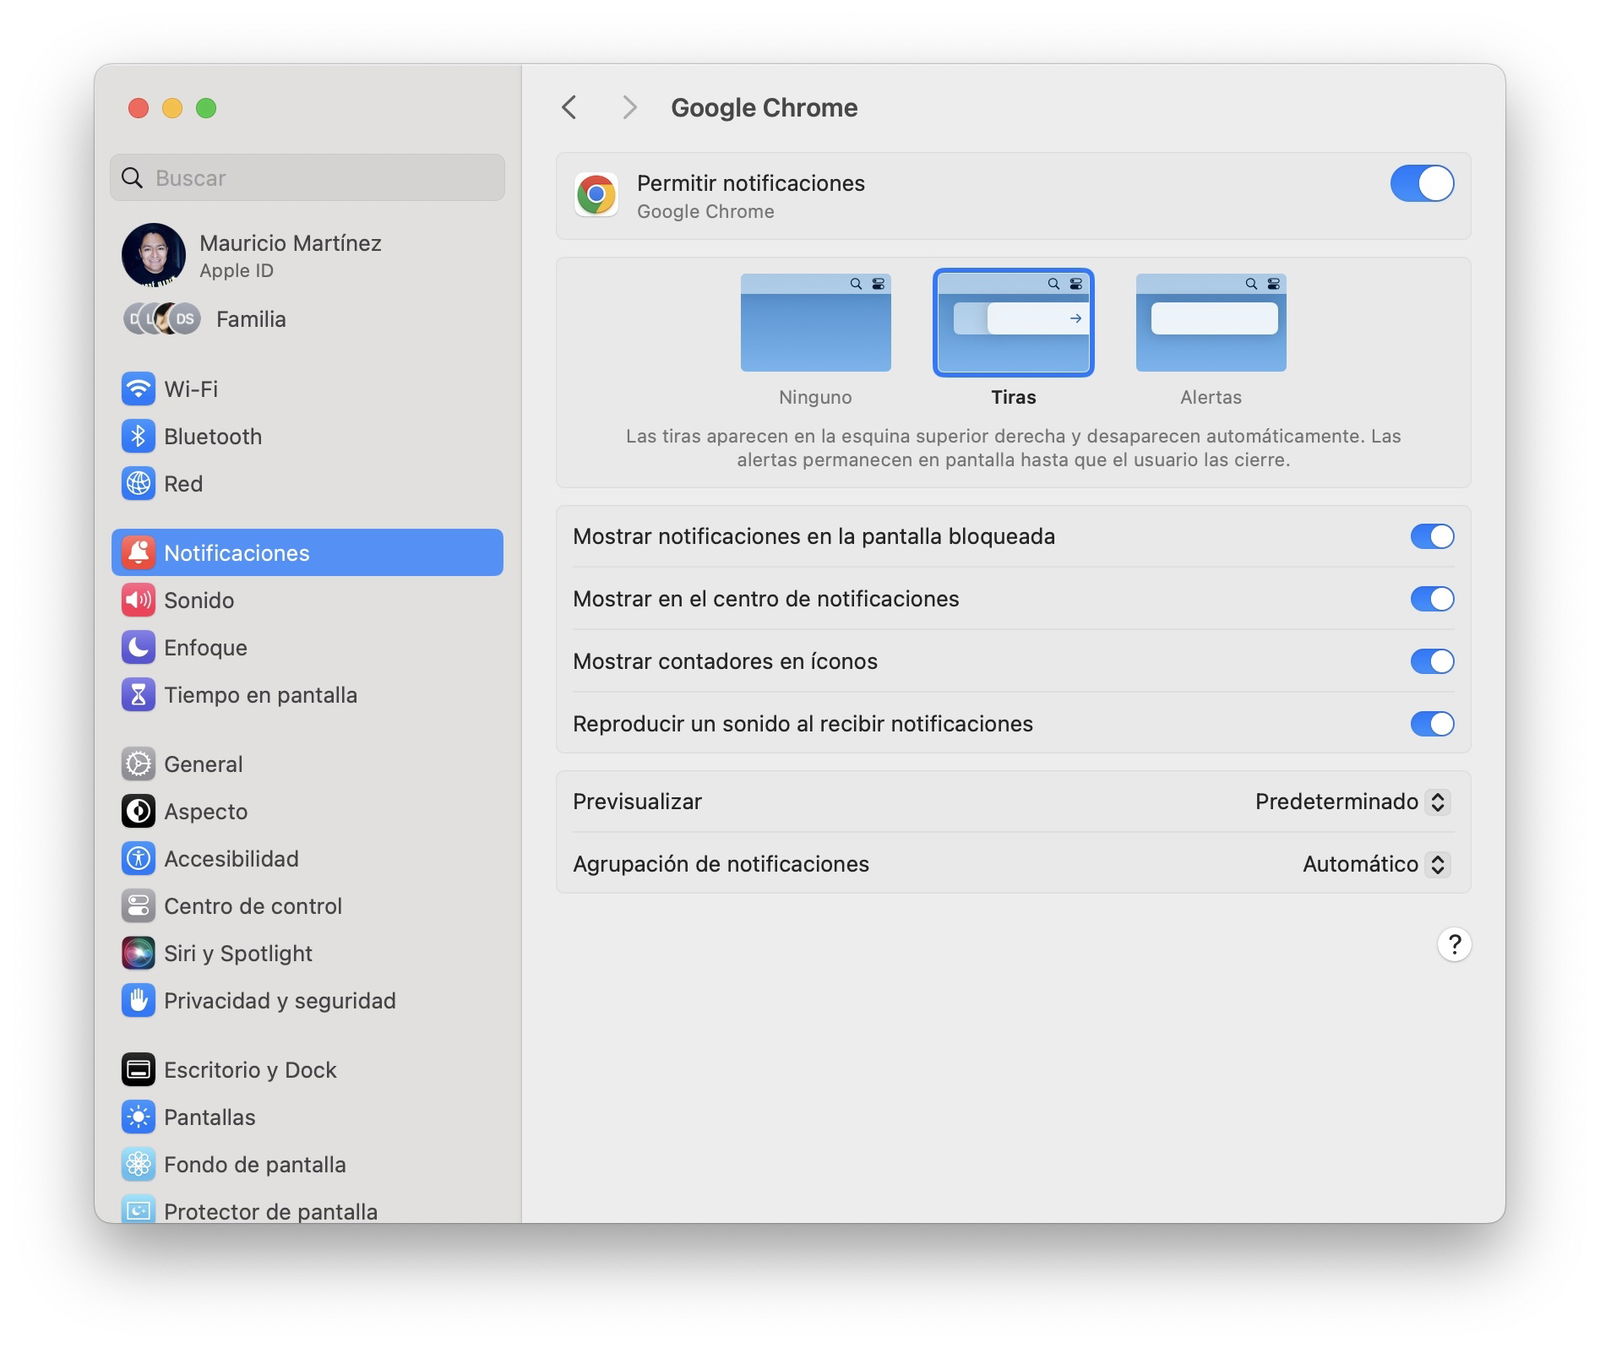
Task: Click Privacidad y seguridad hand icon
Action: pyautogui.click(x=138, y=1001)
